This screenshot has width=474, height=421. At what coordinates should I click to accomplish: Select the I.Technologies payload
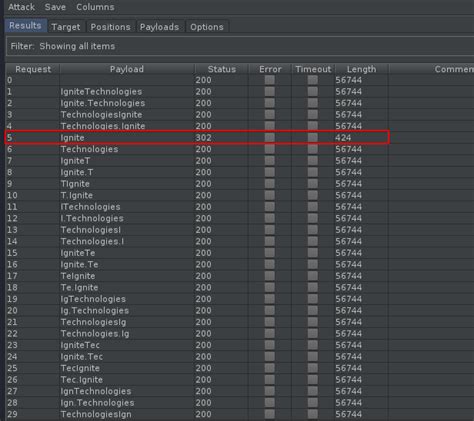[x=92, y=218]
